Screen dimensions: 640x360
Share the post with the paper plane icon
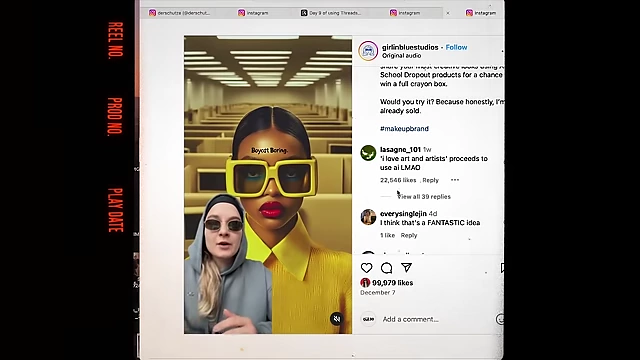click(406, 267)
